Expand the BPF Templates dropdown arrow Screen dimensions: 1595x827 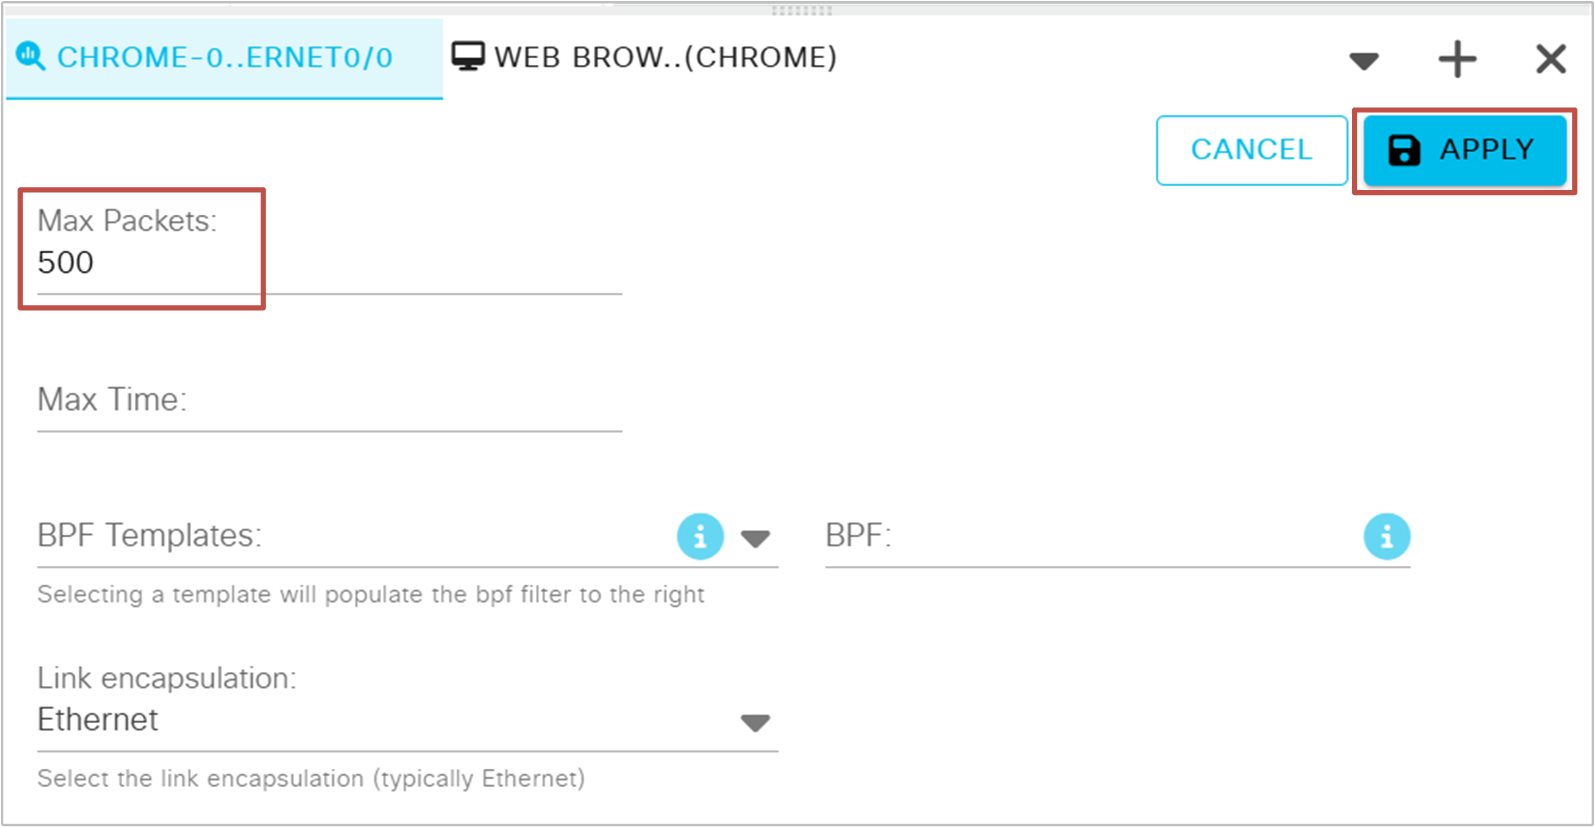coord(755,539)
